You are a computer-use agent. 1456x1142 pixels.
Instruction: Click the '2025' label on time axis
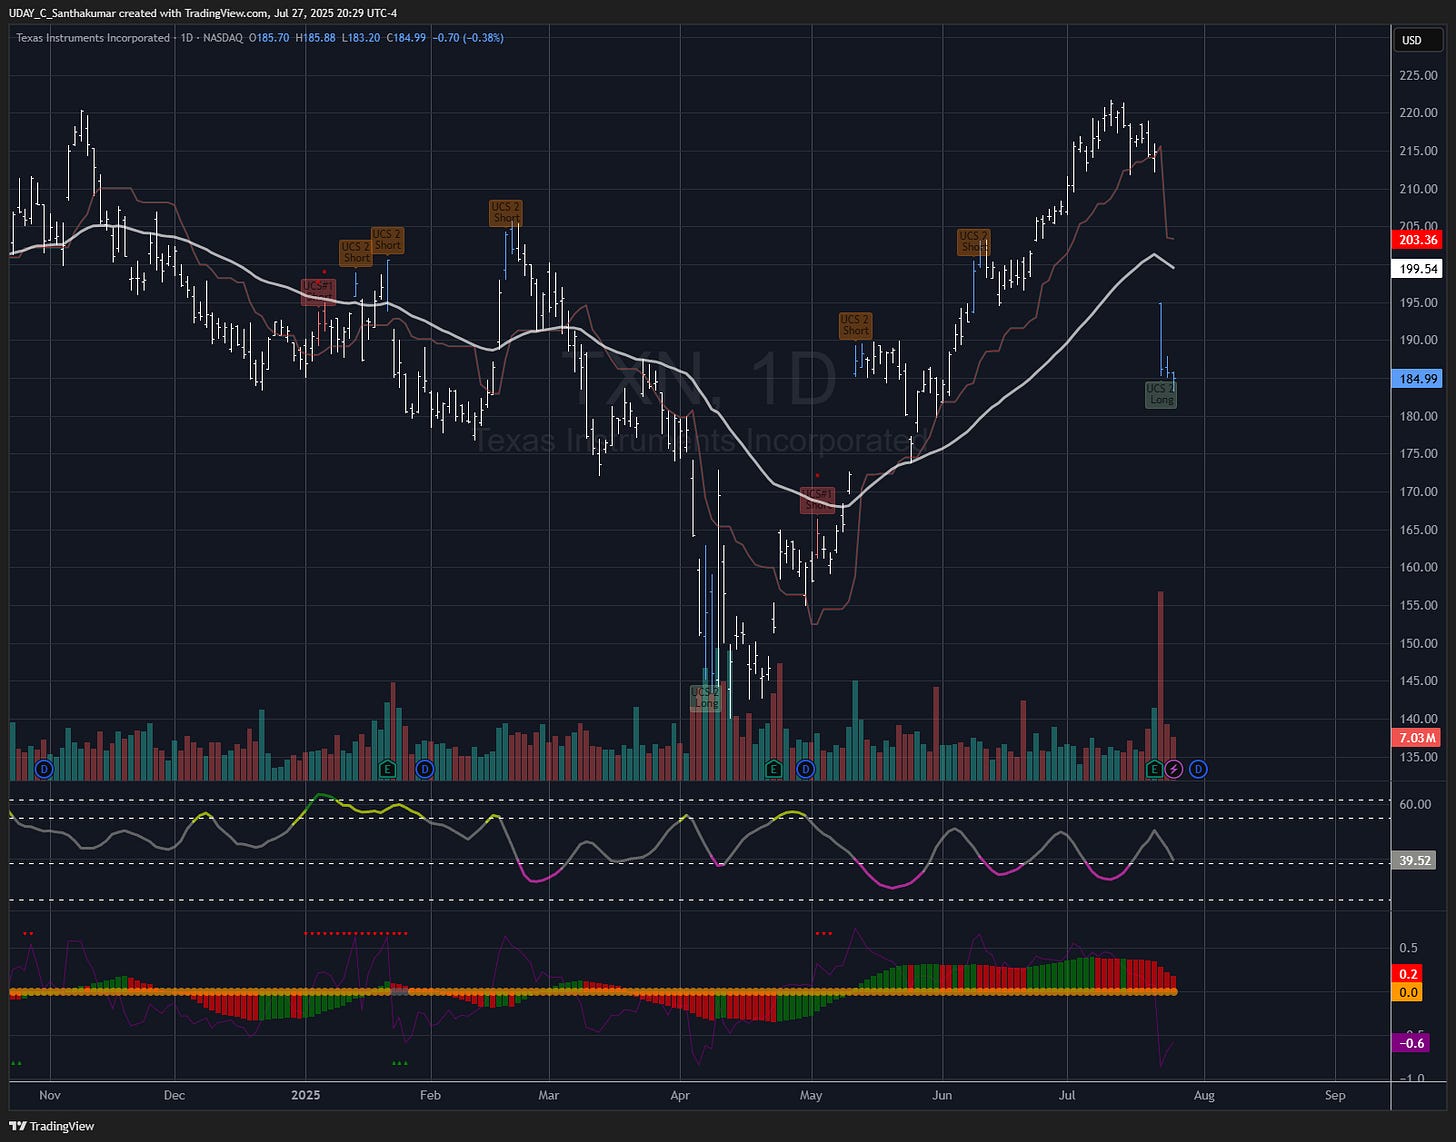pos(306,1095)
